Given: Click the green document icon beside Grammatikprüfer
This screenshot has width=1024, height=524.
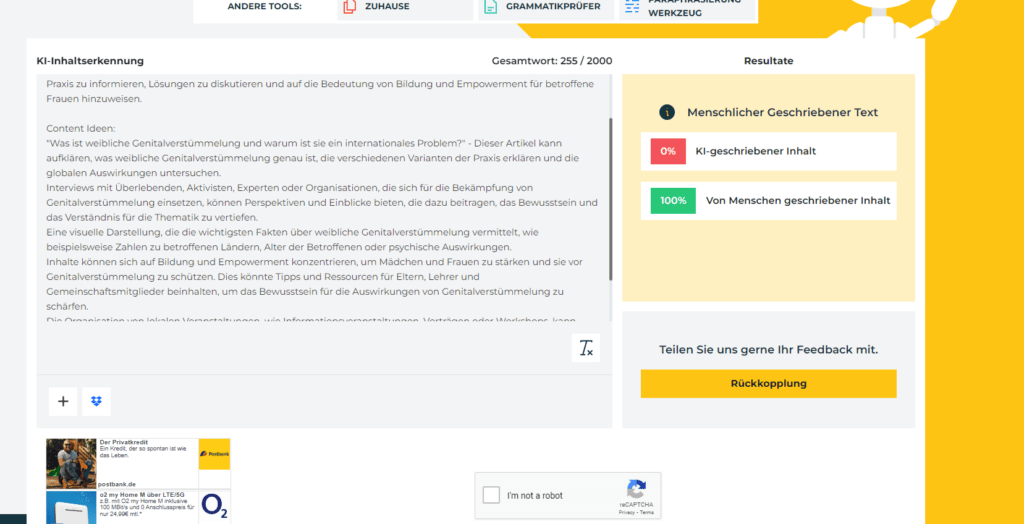Looking at the screenshot, I should click(x=490, y=7).
